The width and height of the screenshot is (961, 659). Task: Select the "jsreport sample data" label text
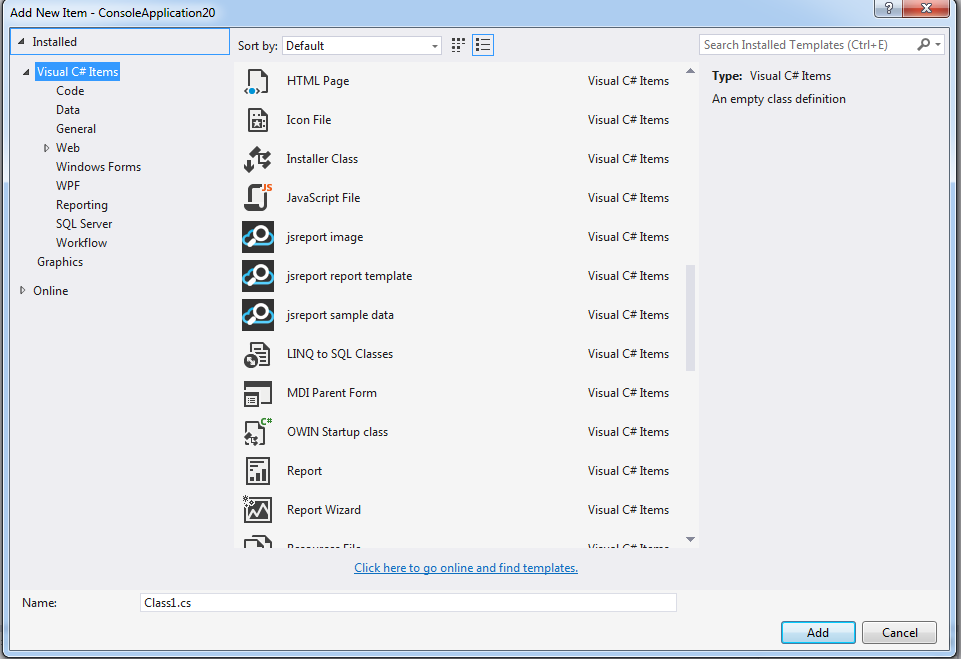click(x=340, y=315)
